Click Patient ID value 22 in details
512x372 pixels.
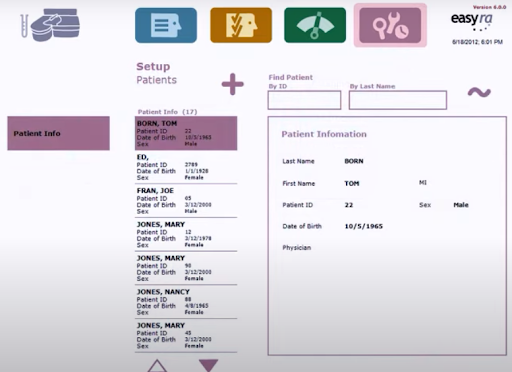coord(349,205)
